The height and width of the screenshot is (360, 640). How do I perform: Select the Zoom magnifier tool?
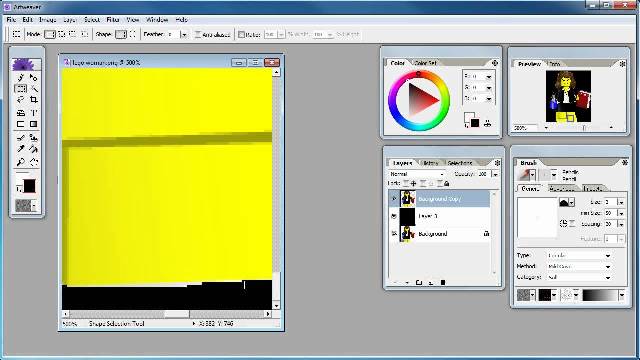pyautogui.click(x=20, y=162)
